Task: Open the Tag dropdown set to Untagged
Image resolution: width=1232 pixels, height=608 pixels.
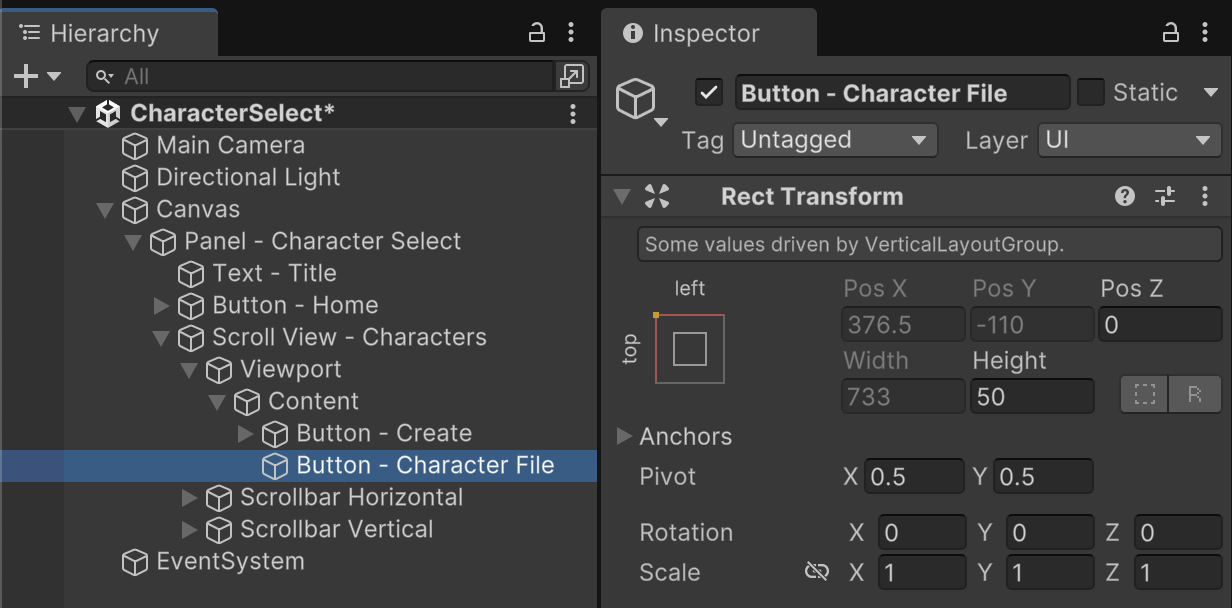Action: (x=834, y=141)
